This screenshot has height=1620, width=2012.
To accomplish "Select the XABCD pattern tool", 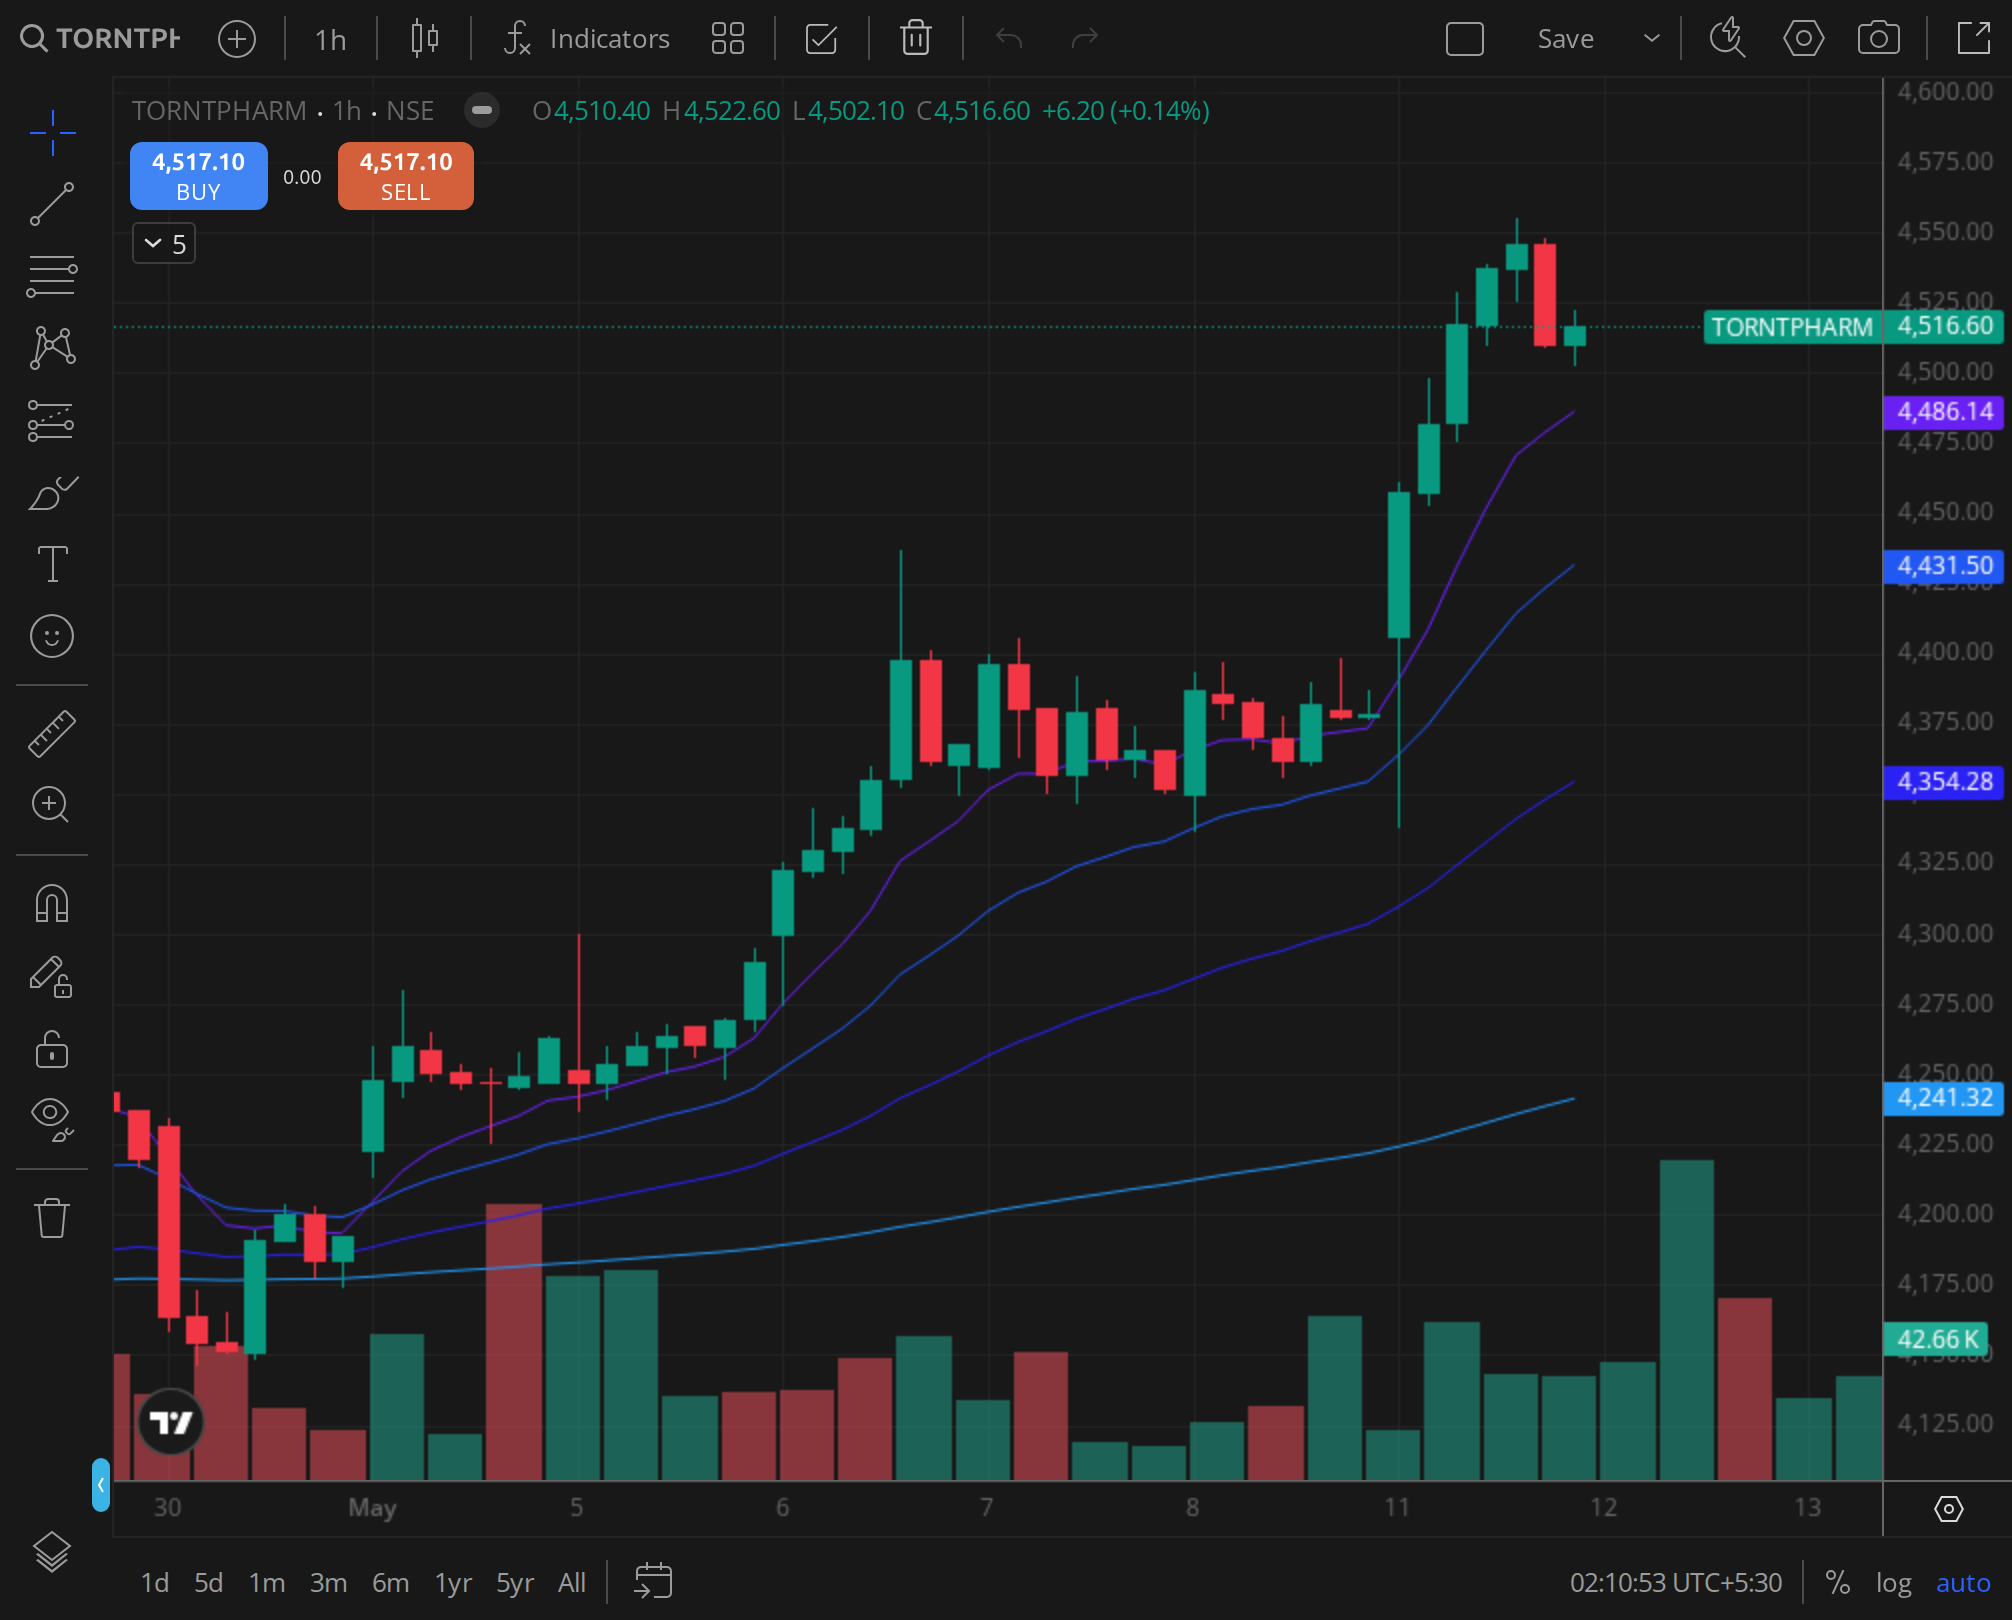I will coord(52,348).
